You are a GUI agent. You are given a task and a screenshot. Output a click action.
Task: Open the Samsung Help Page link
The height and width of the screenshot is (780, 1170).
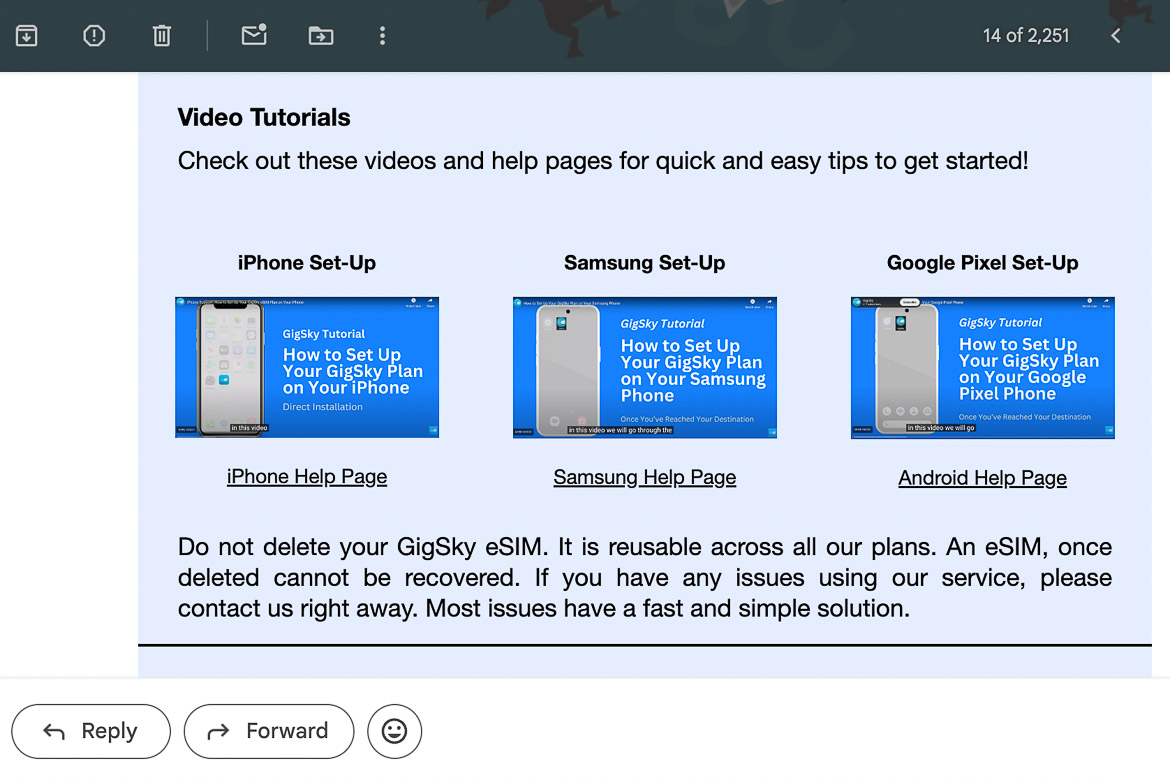[644, 477]
